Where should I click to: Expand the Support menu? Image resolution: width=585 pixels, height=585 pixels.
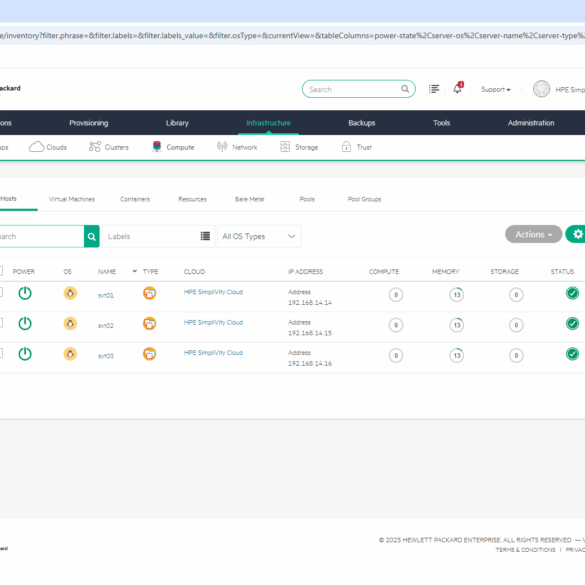pos(495,90)
